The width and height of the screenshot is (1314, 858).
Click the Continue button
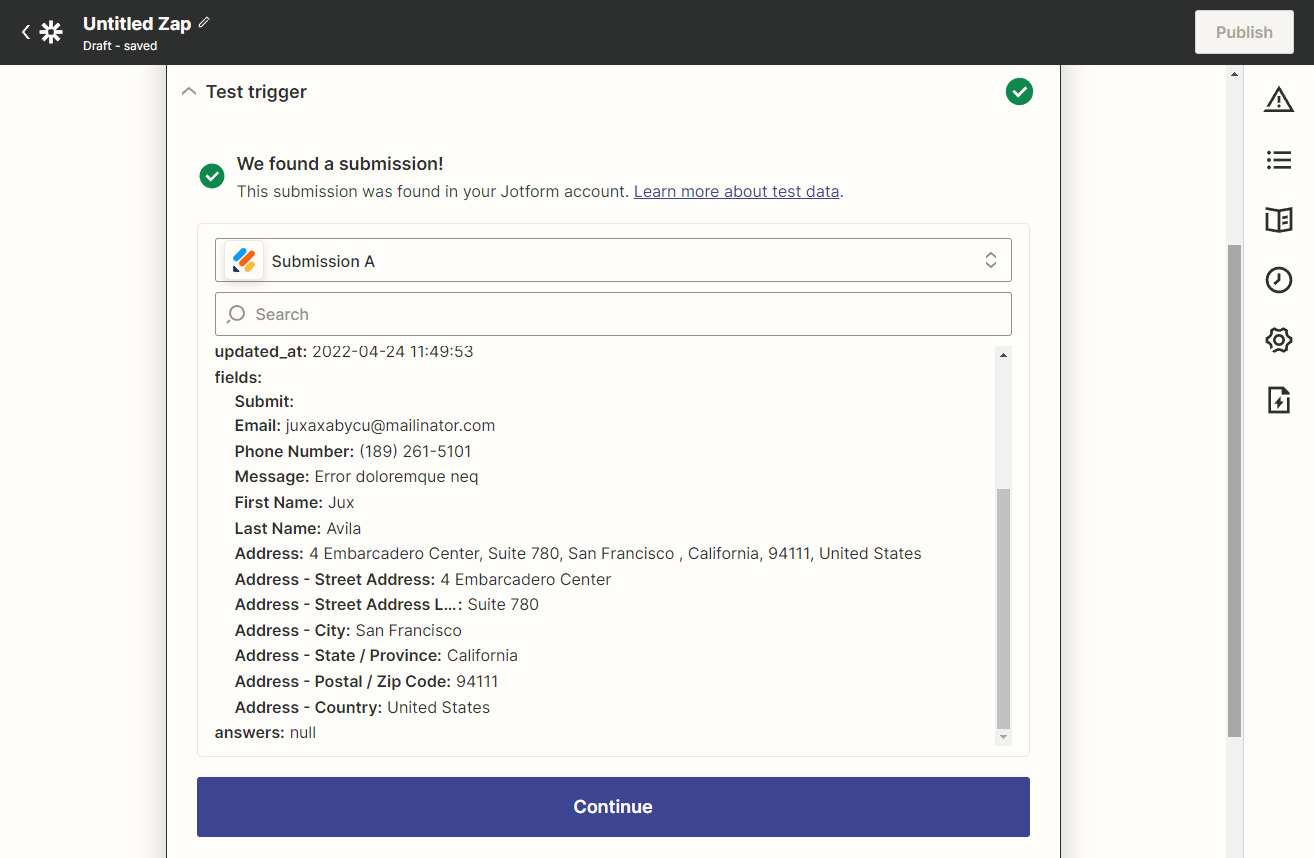click(612, 807)
